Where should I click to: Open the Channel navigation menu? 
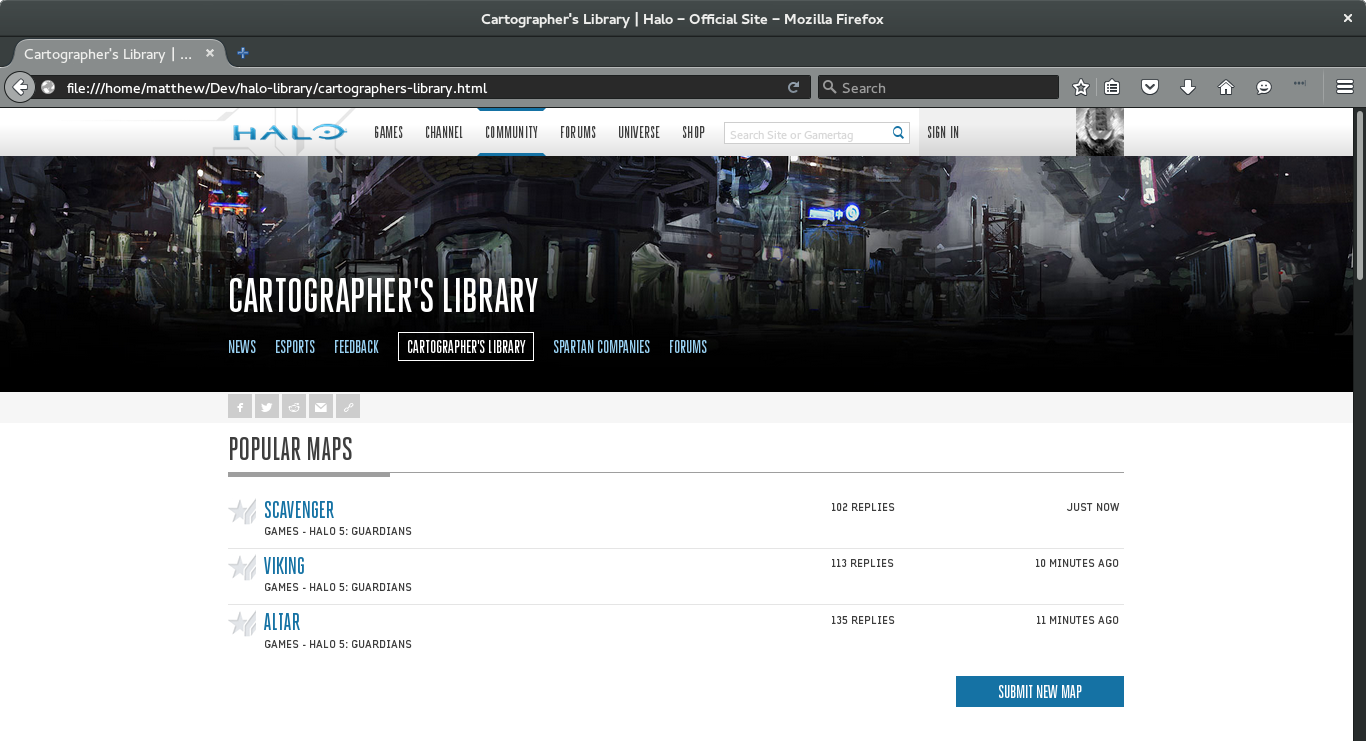(x=444, y=132)
